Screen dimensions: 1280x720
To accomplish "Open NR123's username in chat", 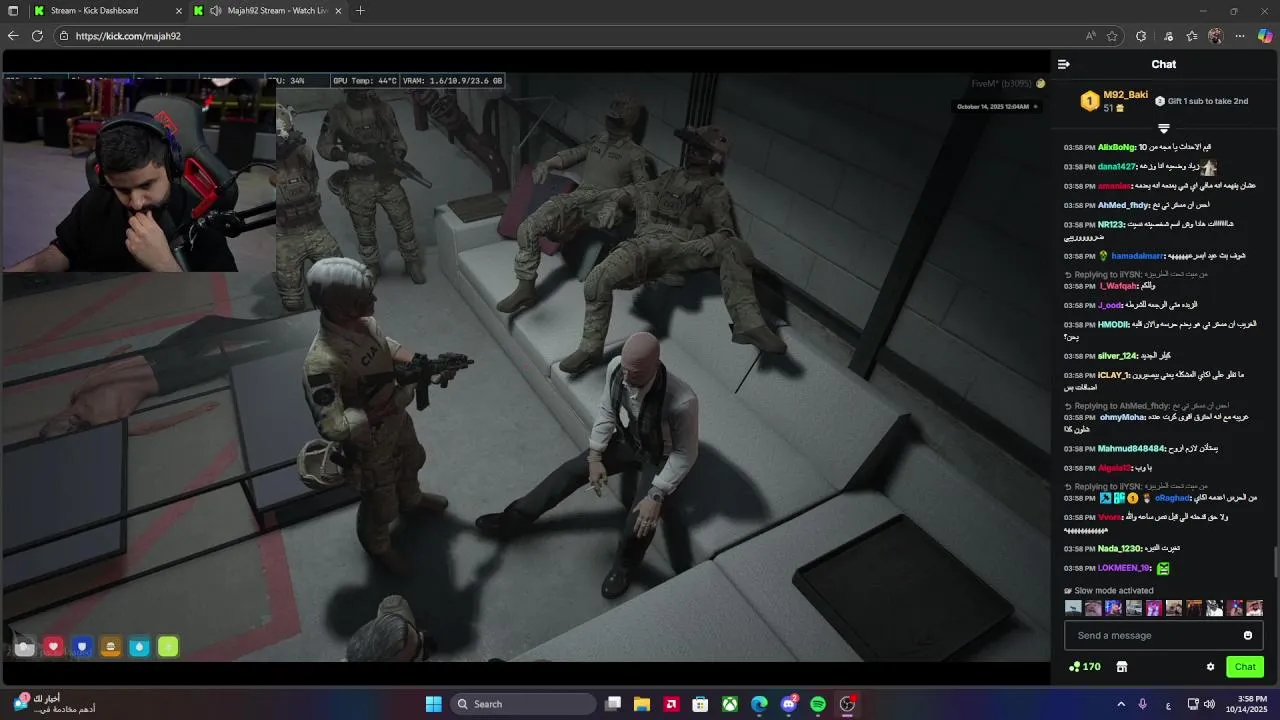I will point(1111,225).
